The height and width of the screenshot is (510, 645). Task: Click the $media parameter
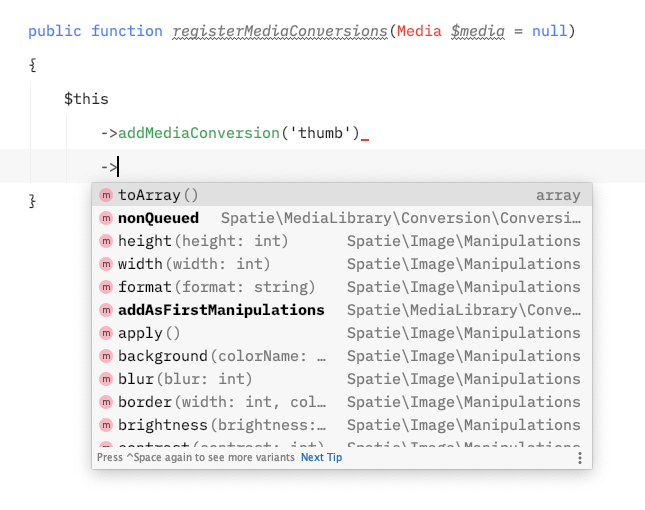point(478,31)
